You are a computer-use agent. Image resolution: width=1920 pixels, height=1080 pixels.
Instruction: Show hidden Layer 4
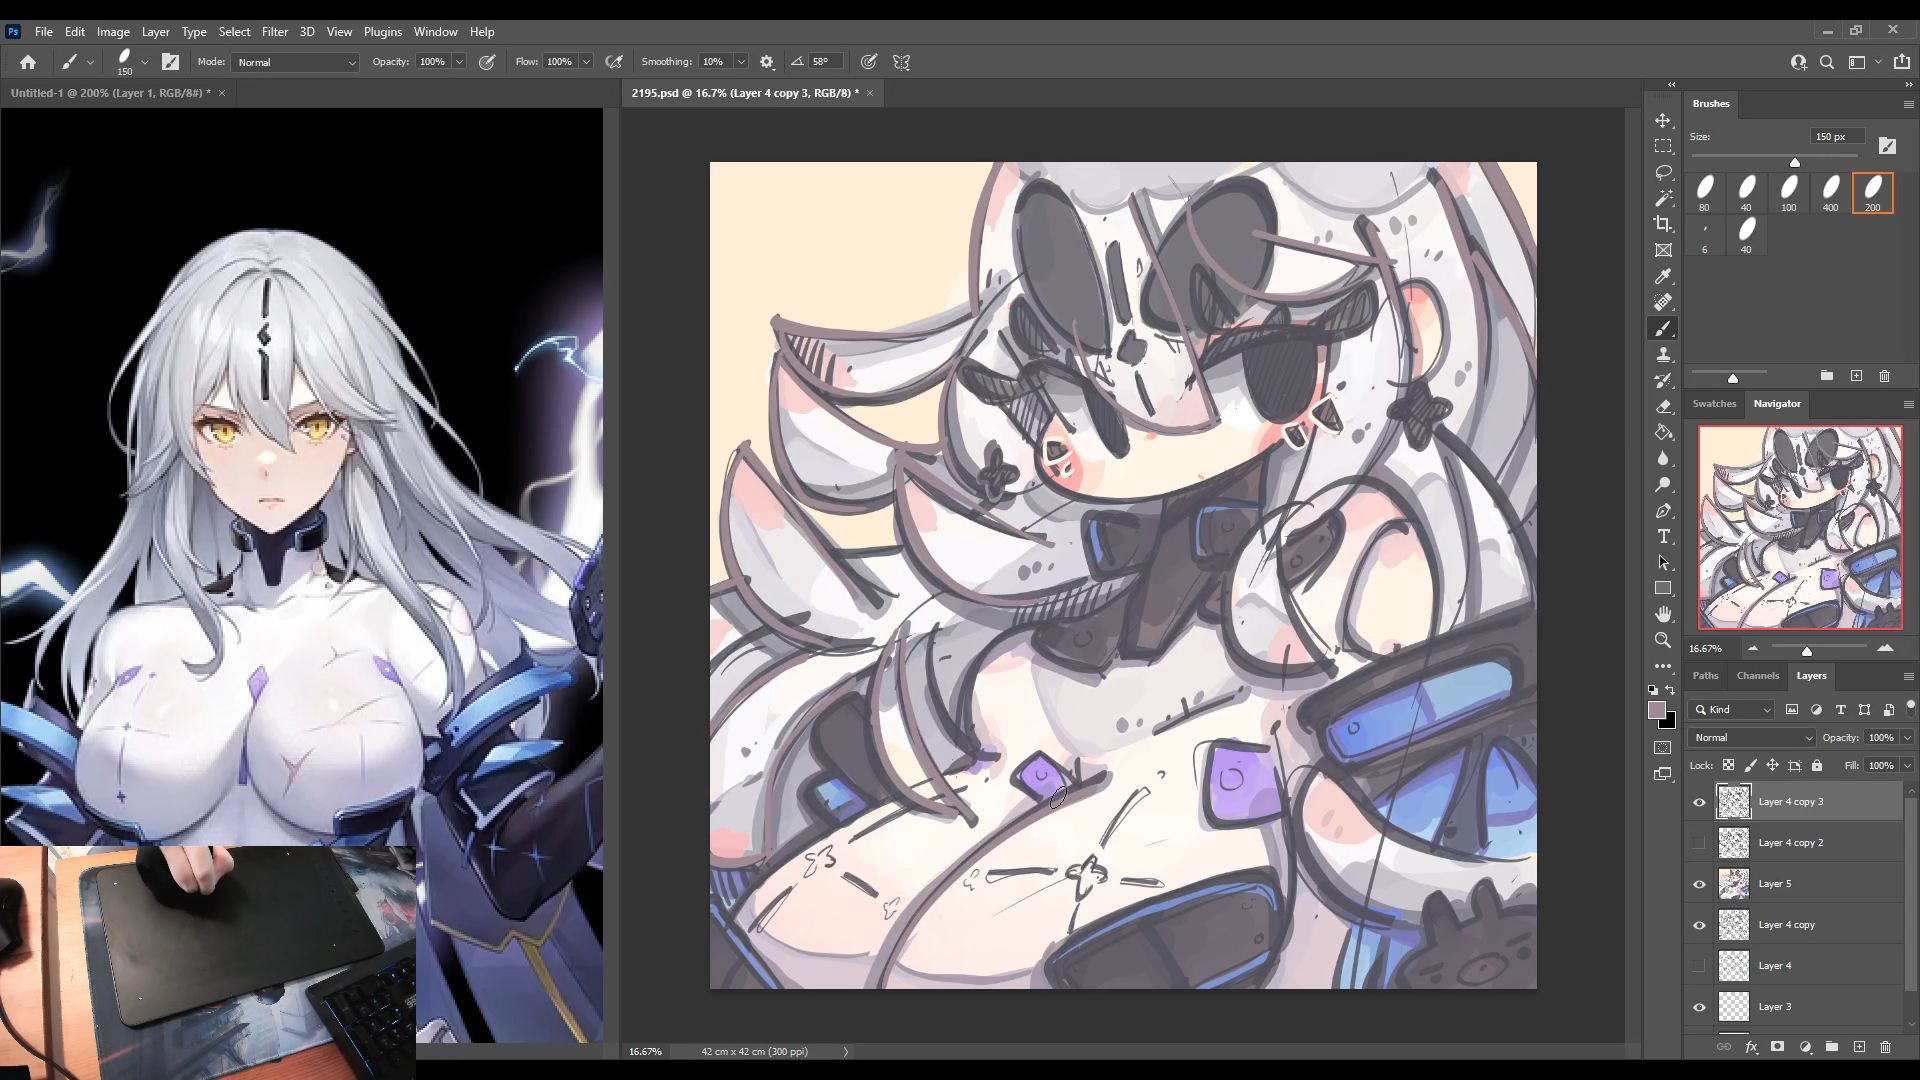(x=1699, y=966)
